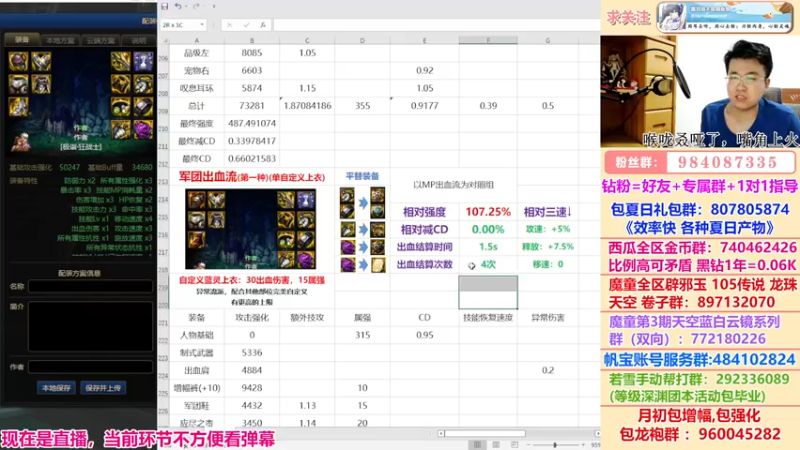Switch to the 云端方案 tab
Screen dimensions: 800x450
pyautogui.click(x=100, y=40)
